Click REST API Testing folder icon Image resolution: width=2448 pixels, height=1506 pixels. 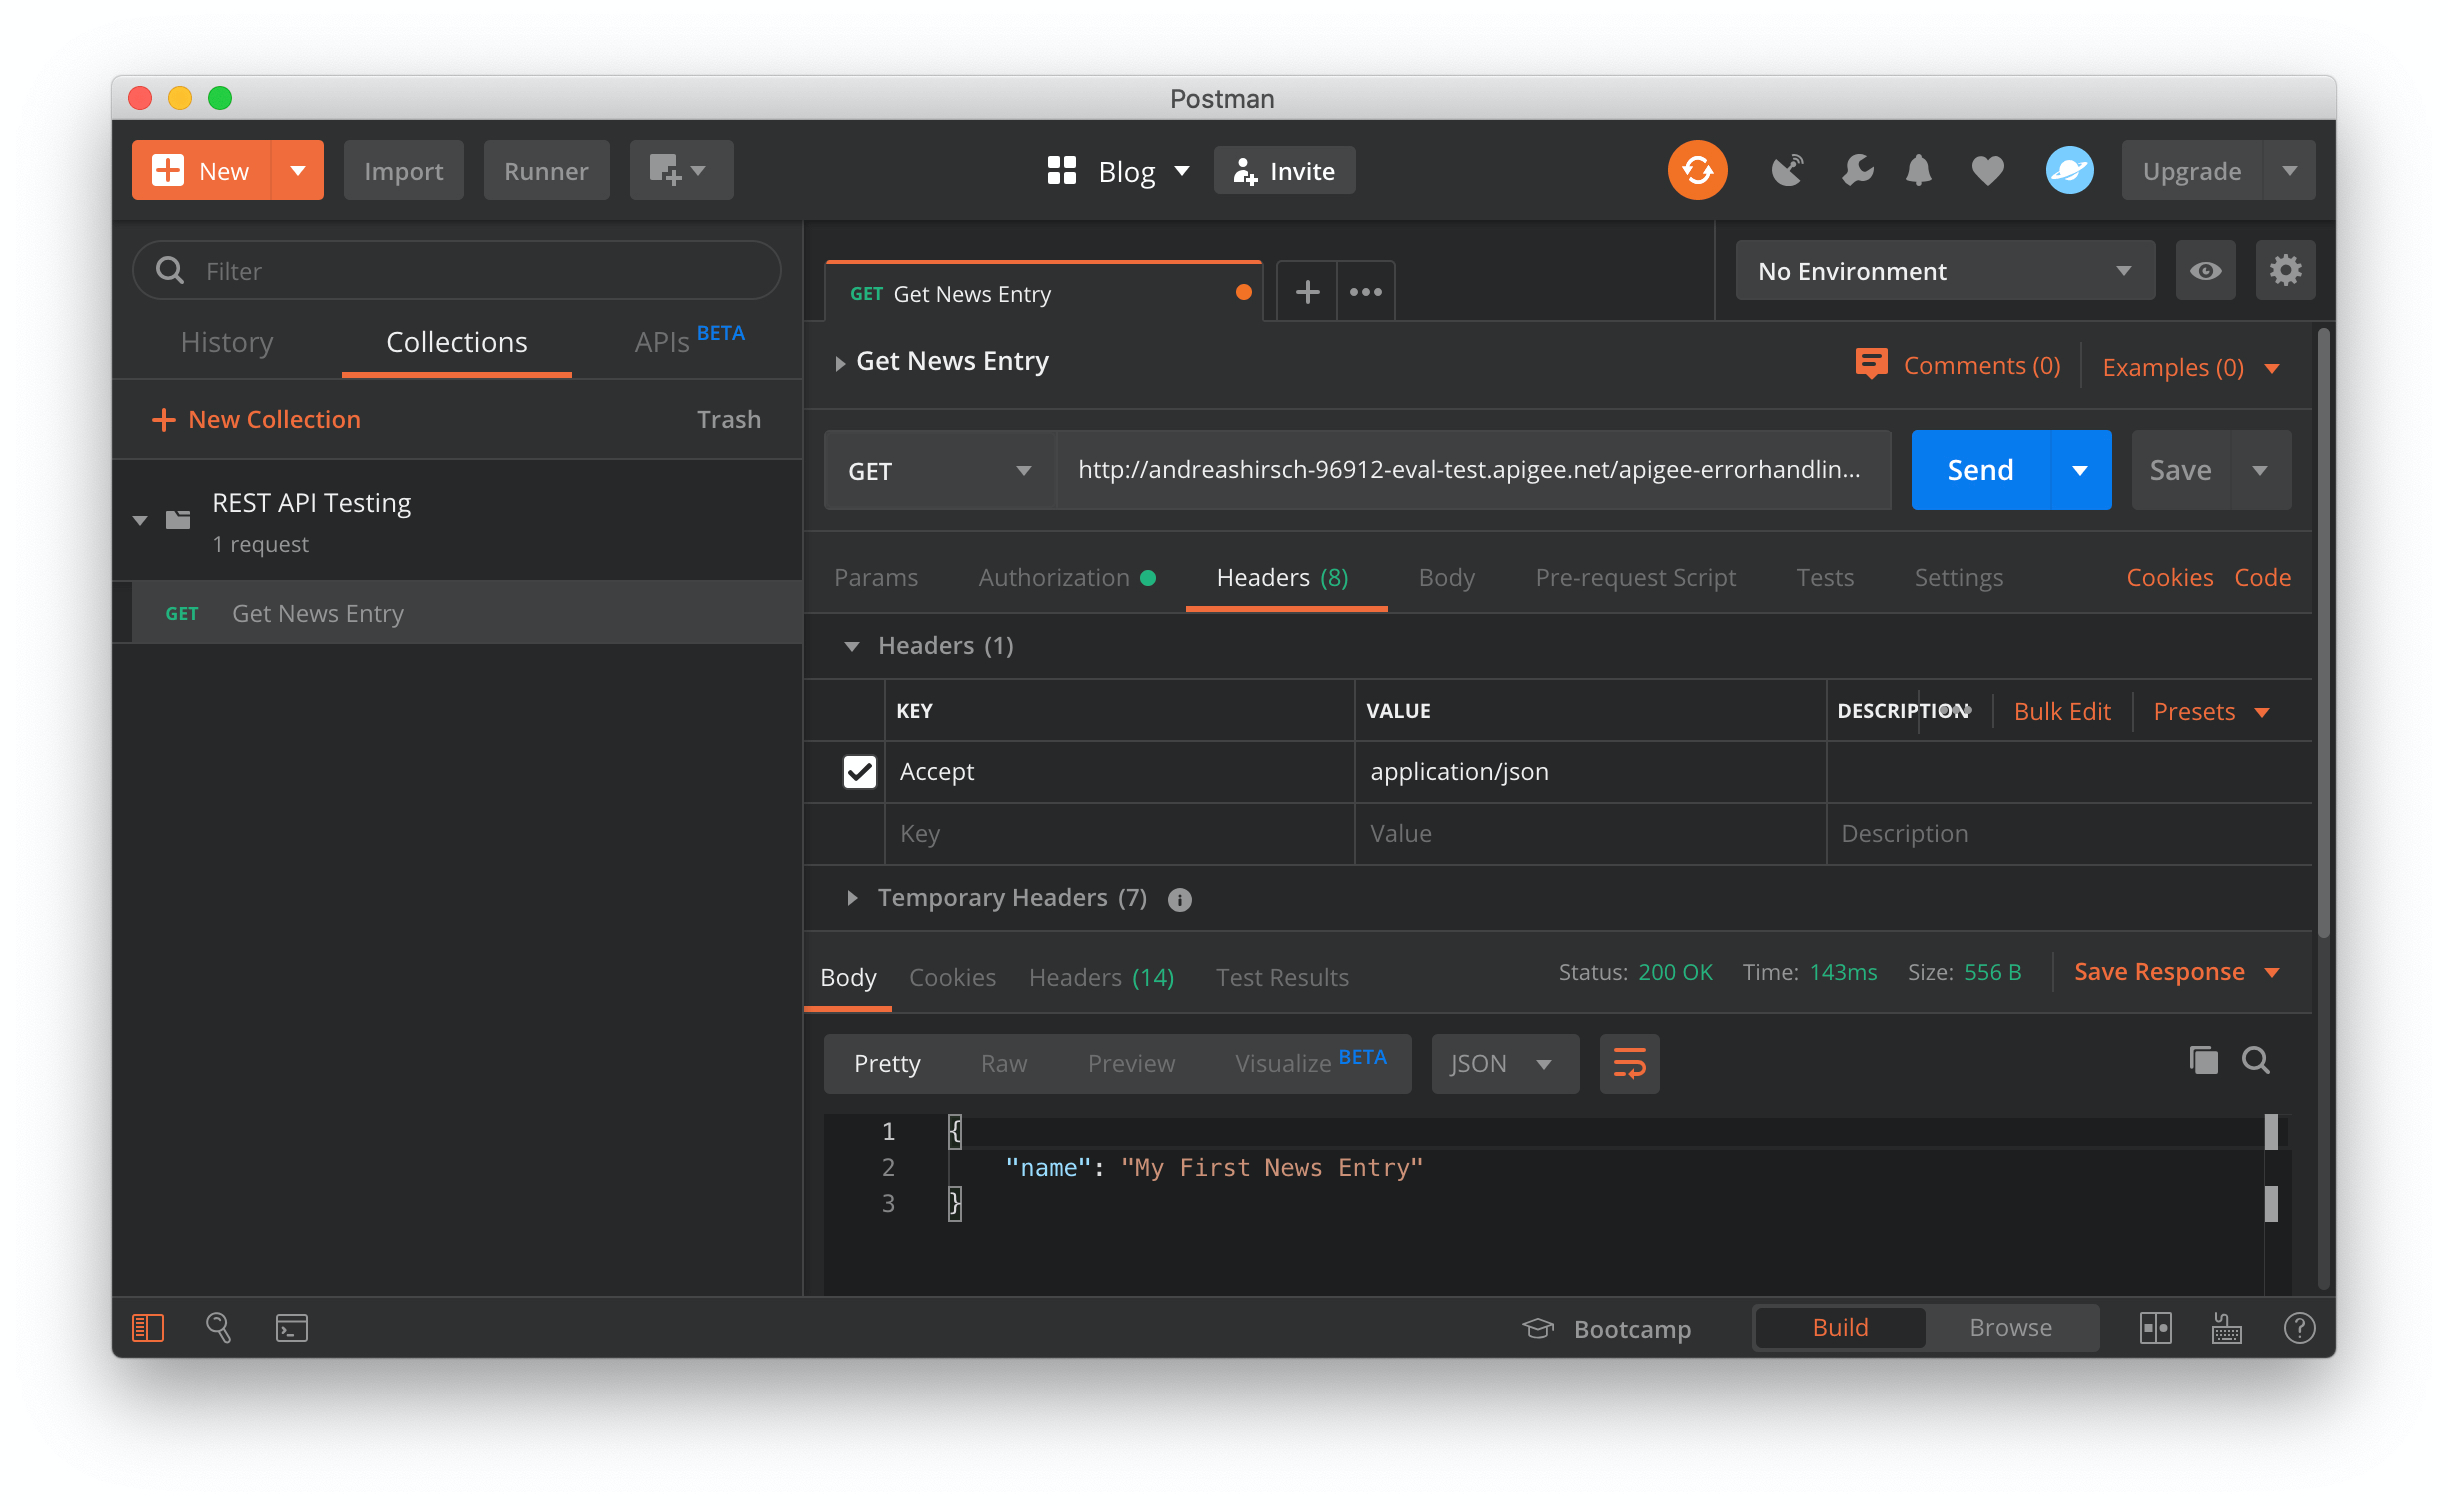click(178, 519)
